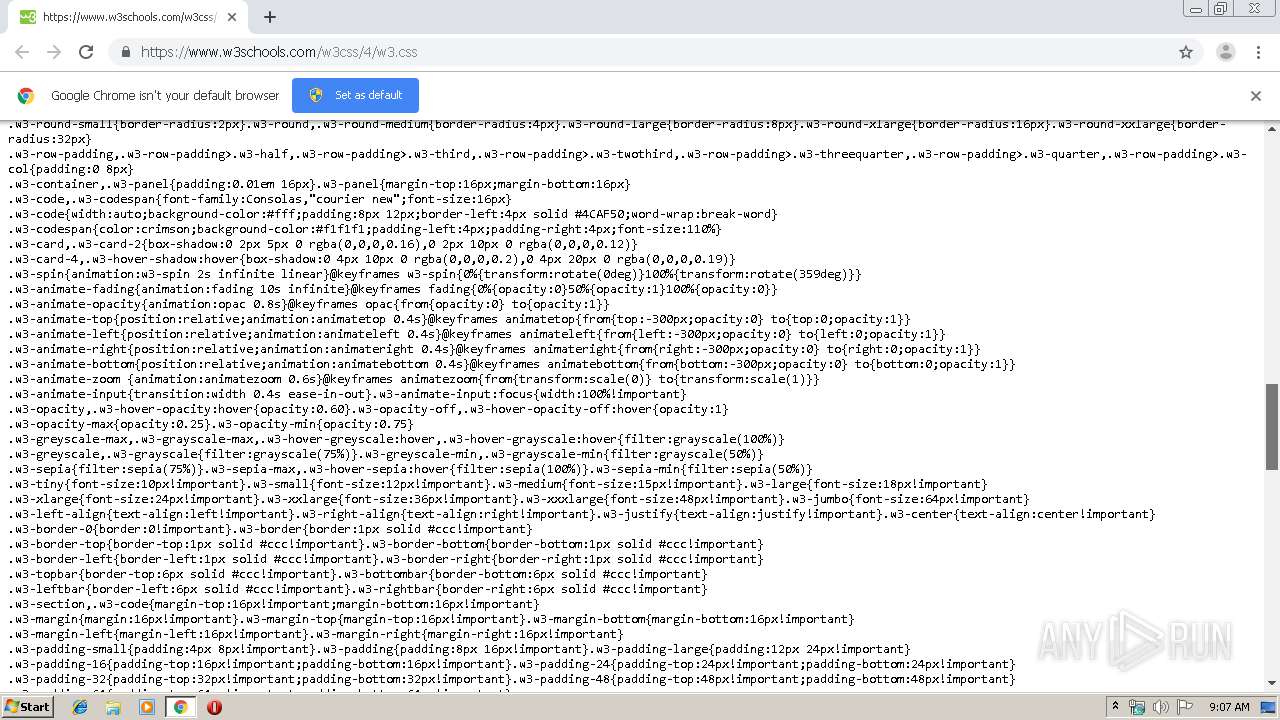Click the '.w3-spin{animation:w3-spin' line
The width and height of the screenshot is (1280, 720).
click(434, 274)
